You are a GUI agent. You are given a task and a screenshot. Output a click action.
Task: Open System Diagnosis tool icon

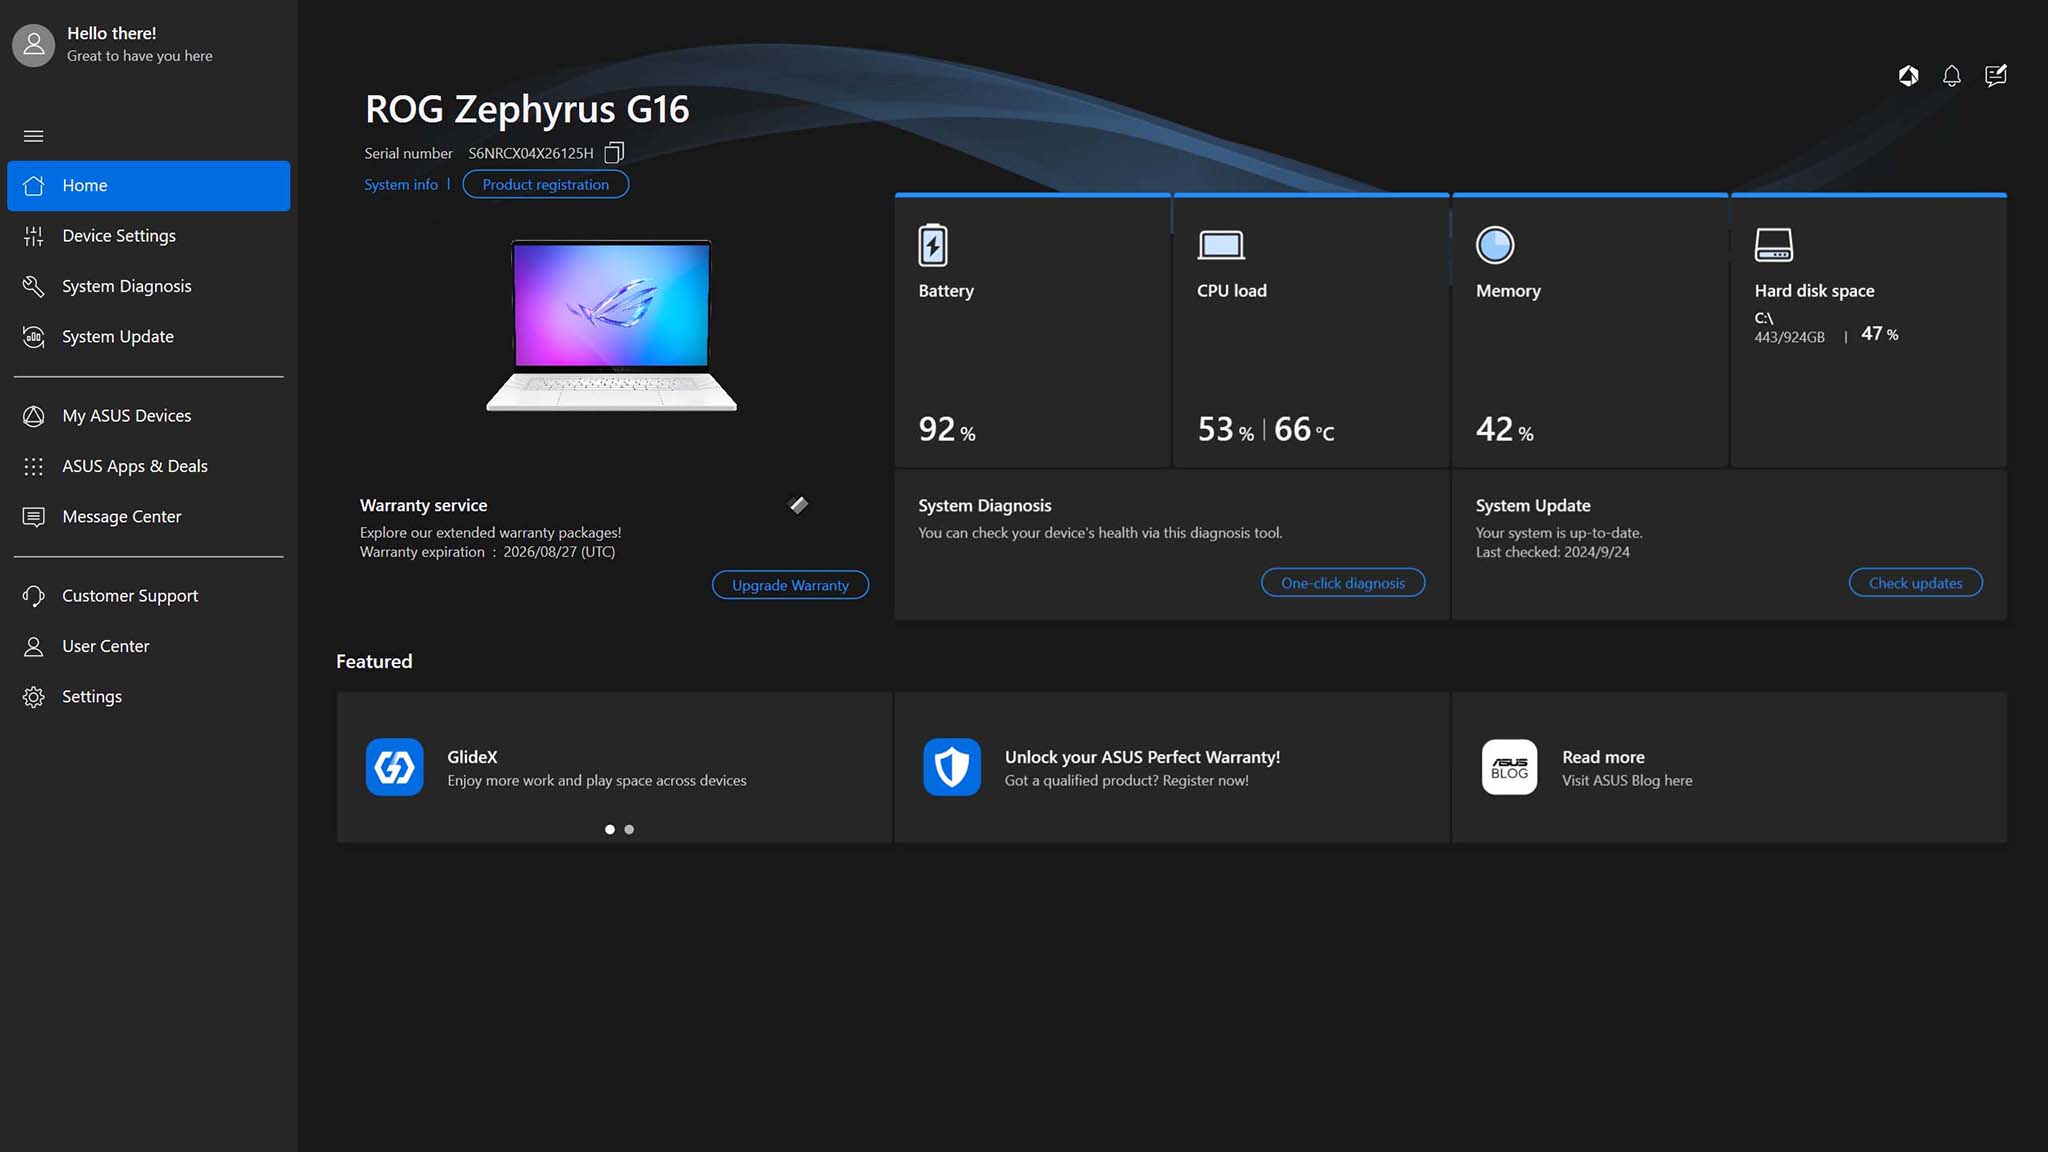(x=34, y=288)
